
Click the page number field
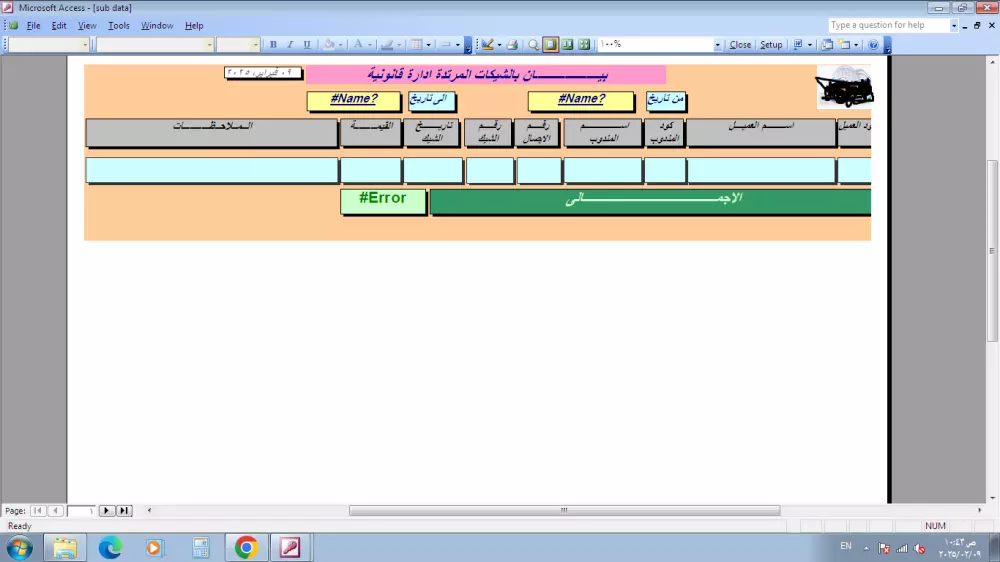tap(81, 510)
